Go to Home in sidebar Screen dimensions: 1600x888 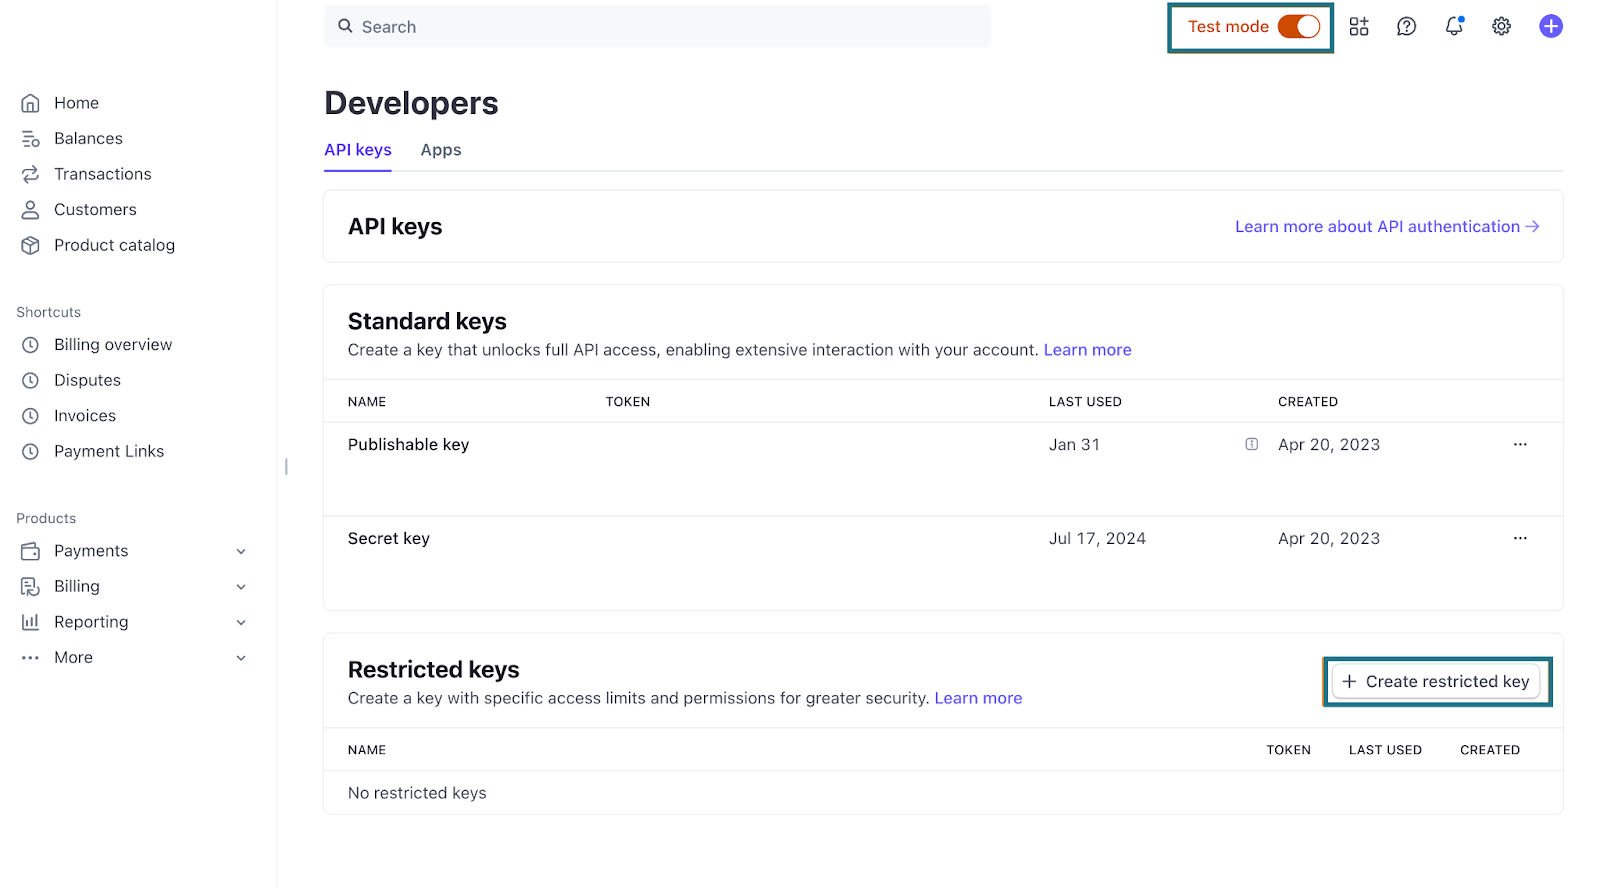[76, 103]
